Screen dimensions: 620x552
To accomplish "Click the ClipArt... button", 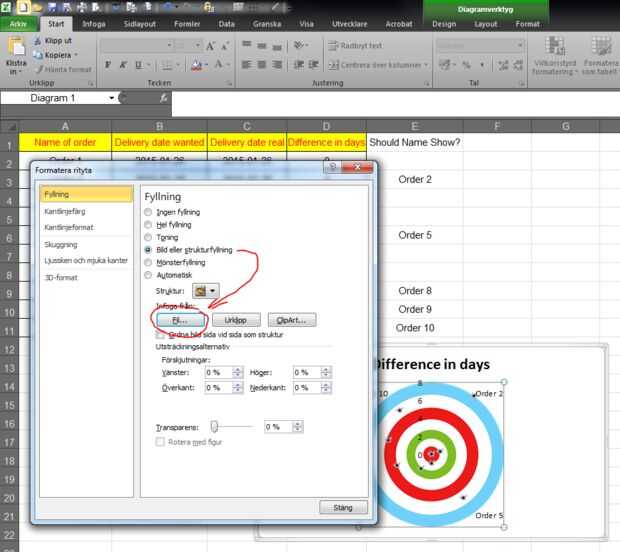I will [x=292, y=320].
